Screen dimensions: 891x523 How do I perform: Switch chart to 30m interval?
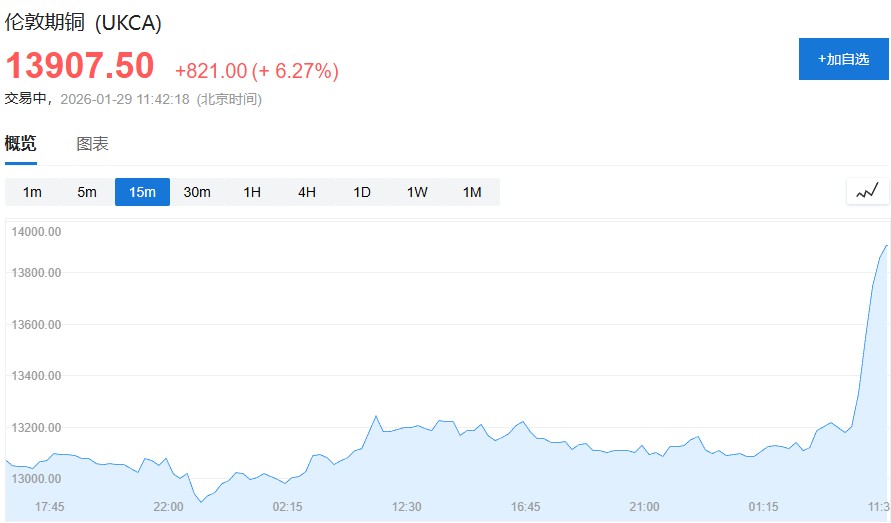(197, 192)
